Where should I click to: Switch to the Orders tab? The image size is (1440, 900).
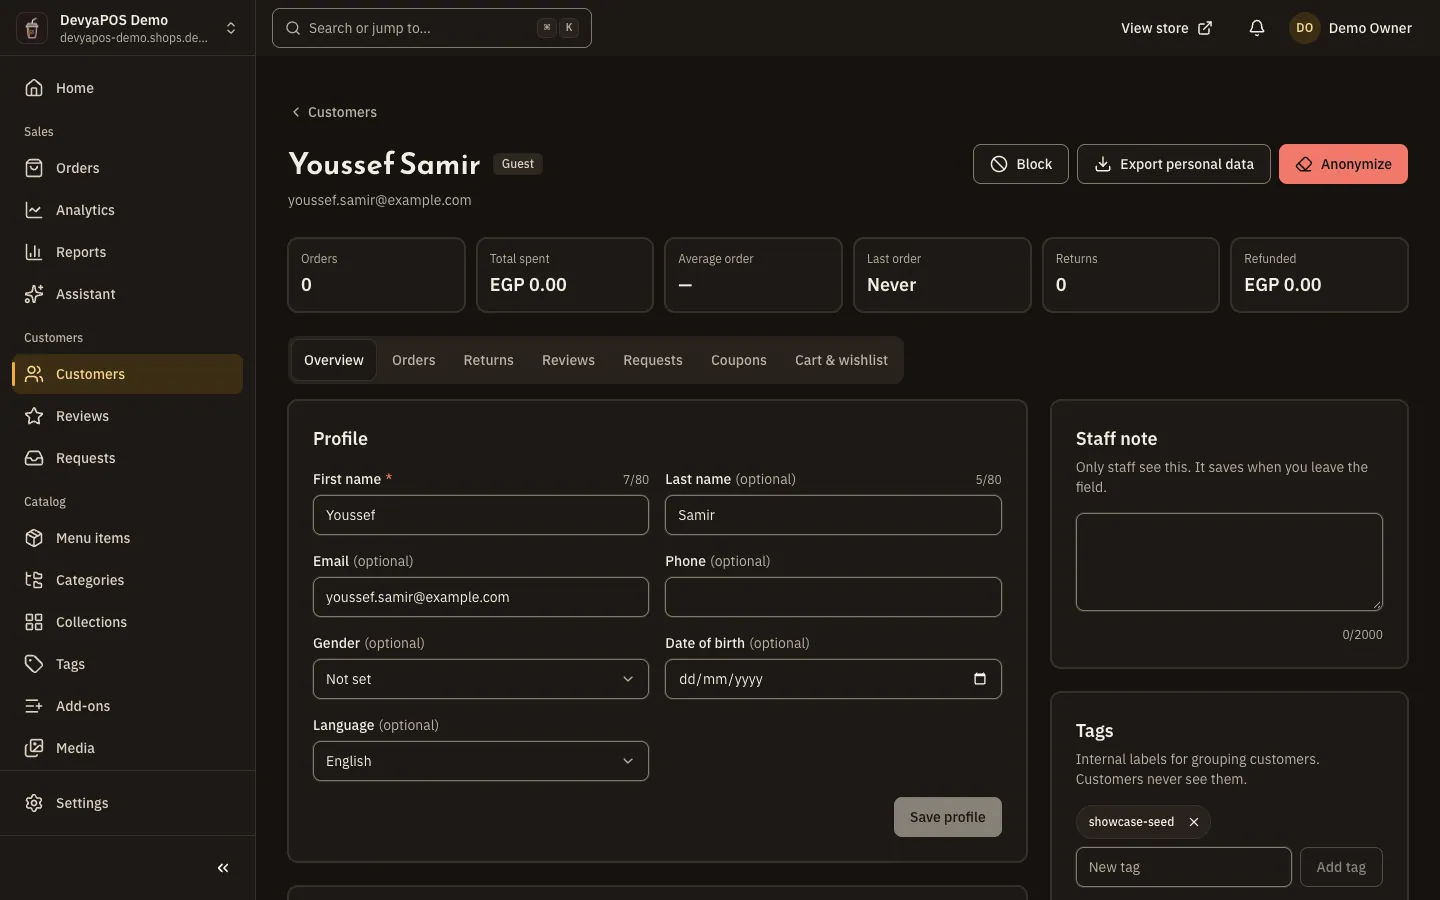tap(414, 360)
